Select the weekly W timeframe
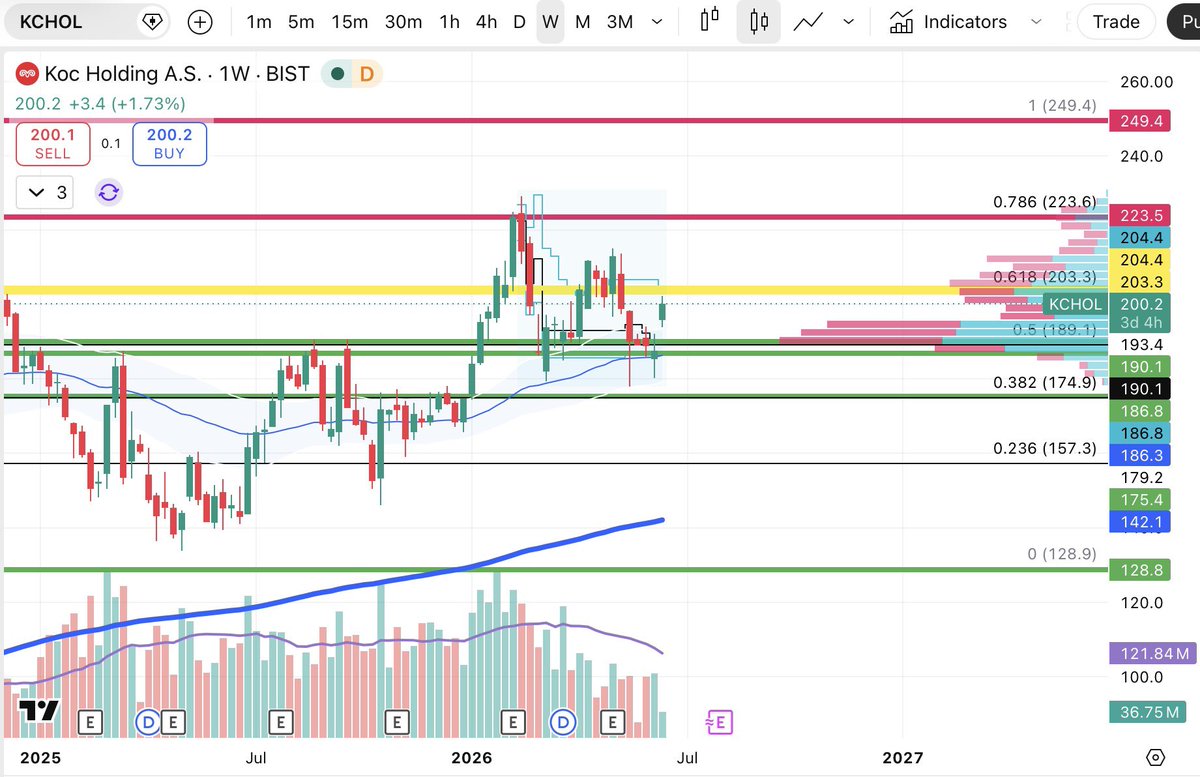Screen dimensions: 1200x777 coord(550,22)
